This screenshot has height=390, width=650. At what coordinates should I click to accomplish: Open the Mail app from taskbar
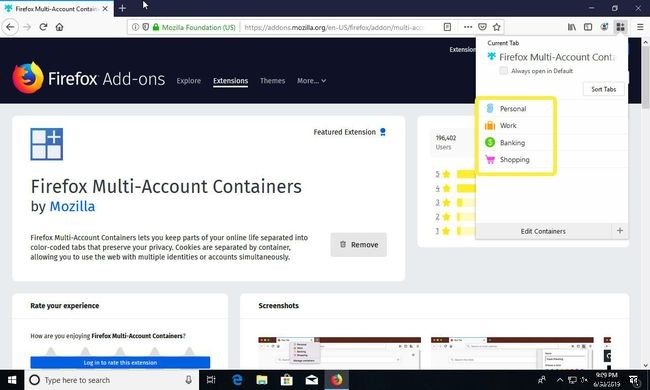tap(312, 380)
